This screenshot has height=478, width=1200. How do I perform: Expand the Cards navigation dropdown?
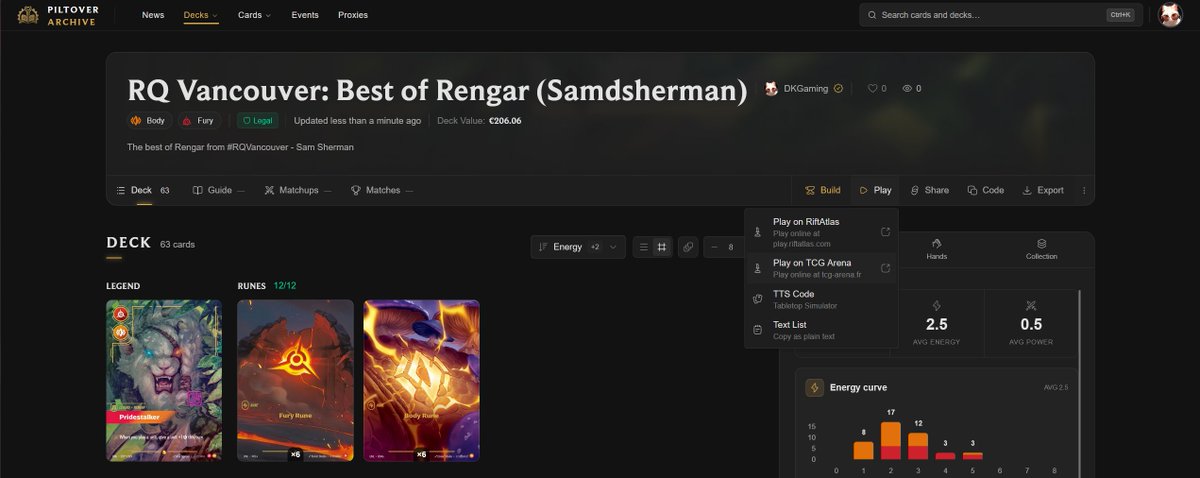[254, 15]
